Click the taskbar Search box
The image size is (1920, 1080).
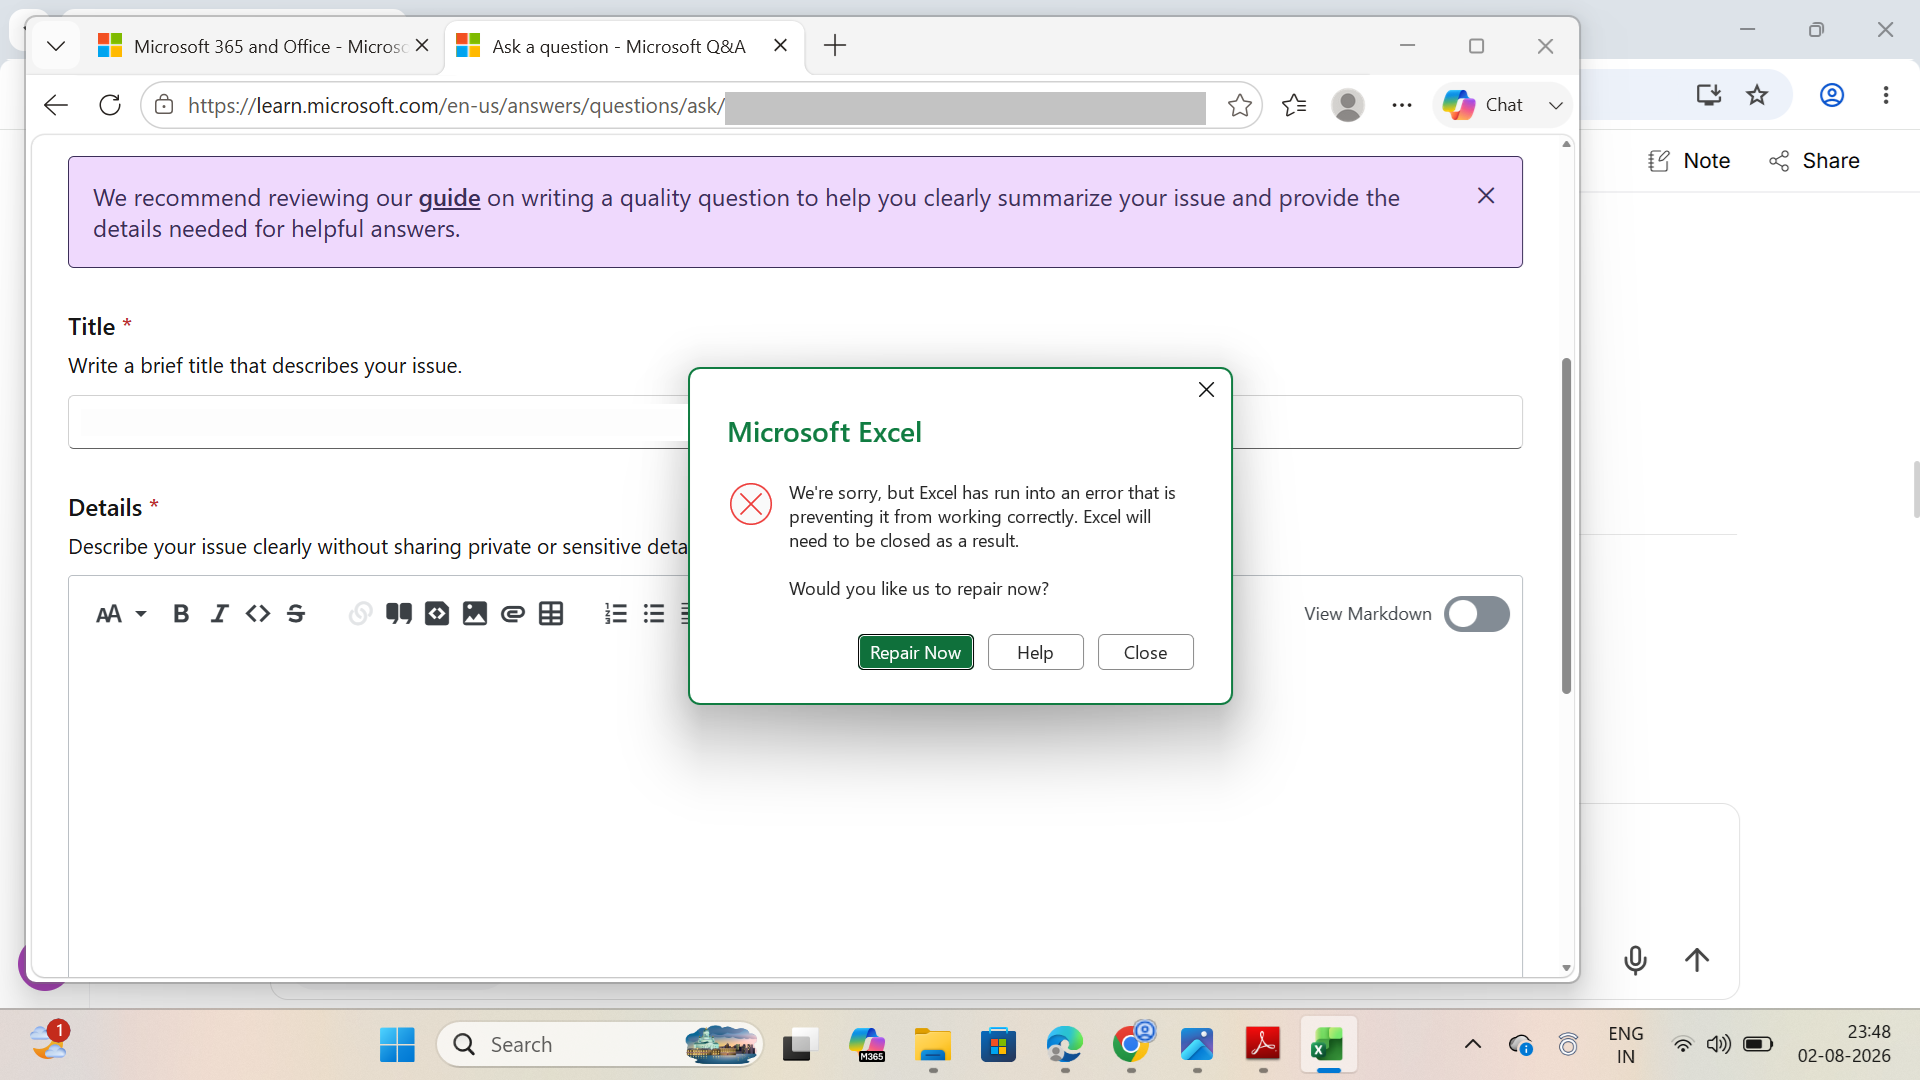(599, 1045)
